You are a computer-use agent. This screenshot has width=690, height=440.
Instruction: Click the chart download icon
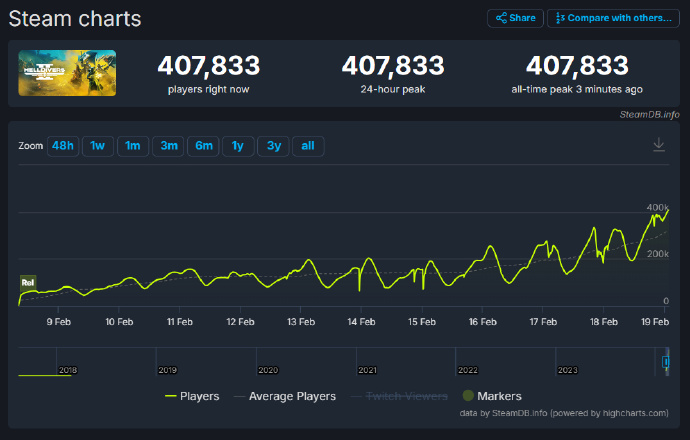[x=658, y=145]
